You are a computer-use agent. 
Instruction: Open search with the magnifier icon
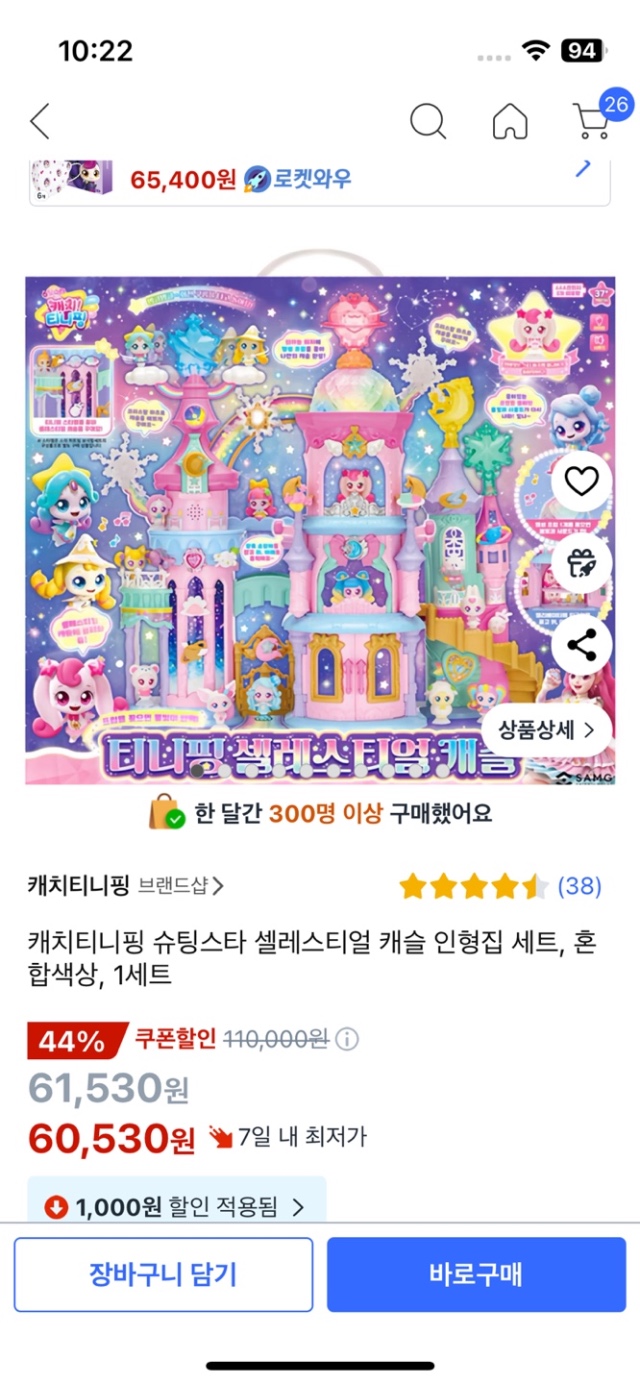(x=428, y=121)
